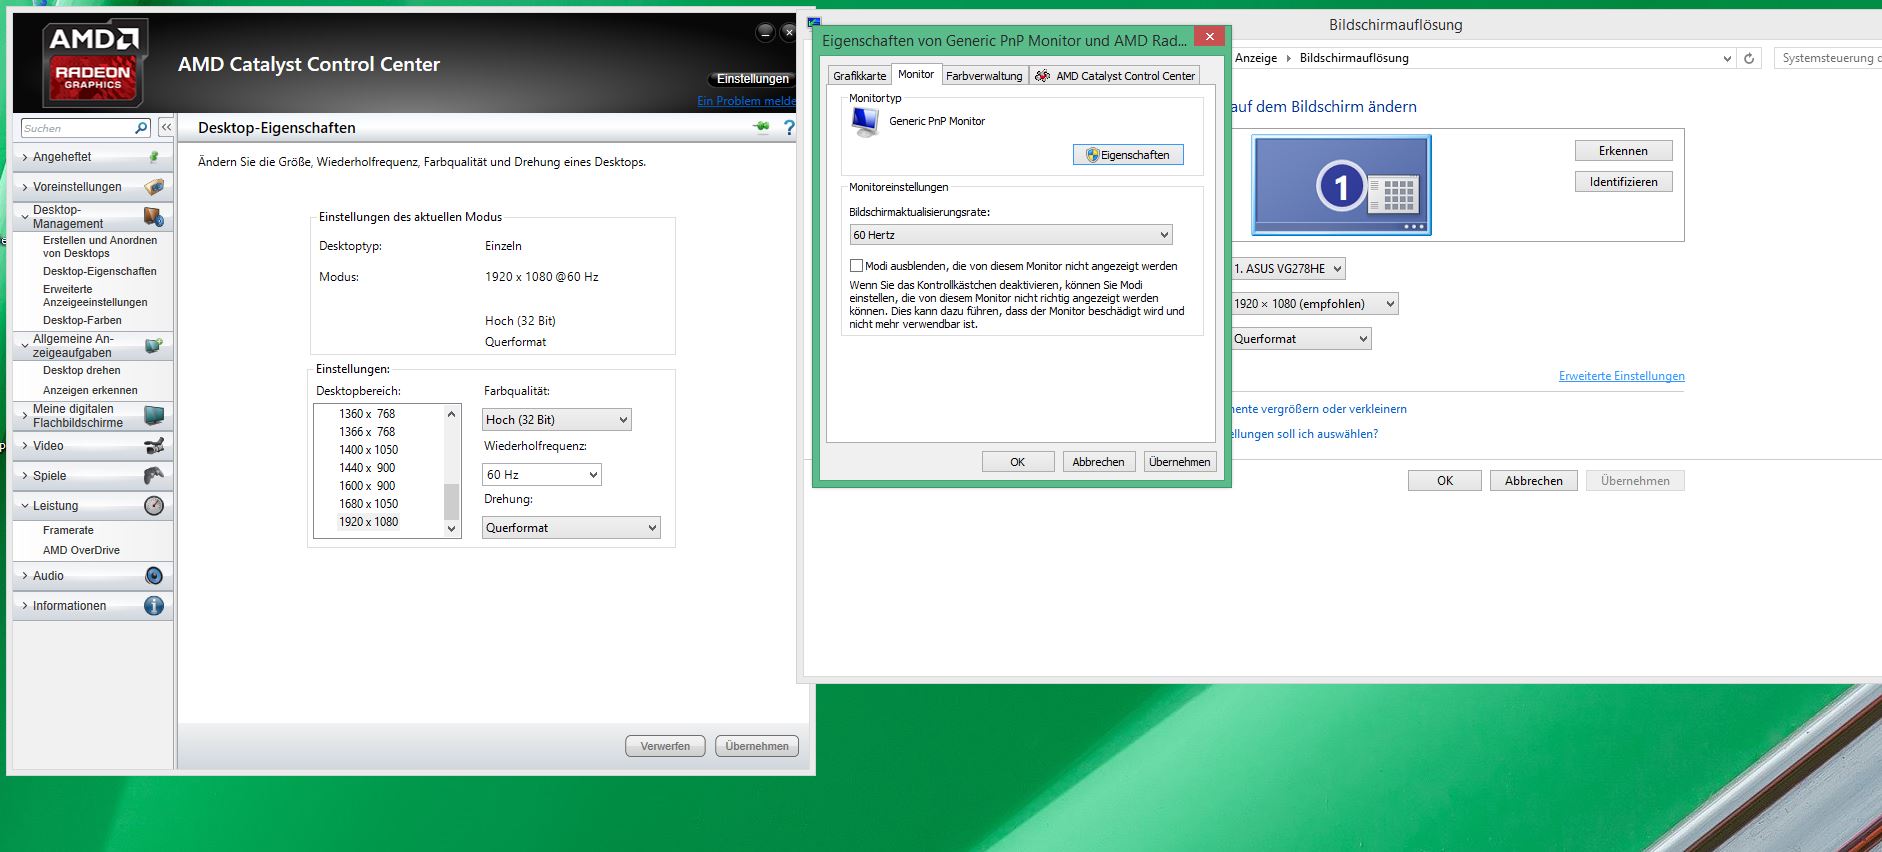Click the Allgemeine Anzeigeaufgaben icon
The image size is (1882, 852).
coord(153,346)
